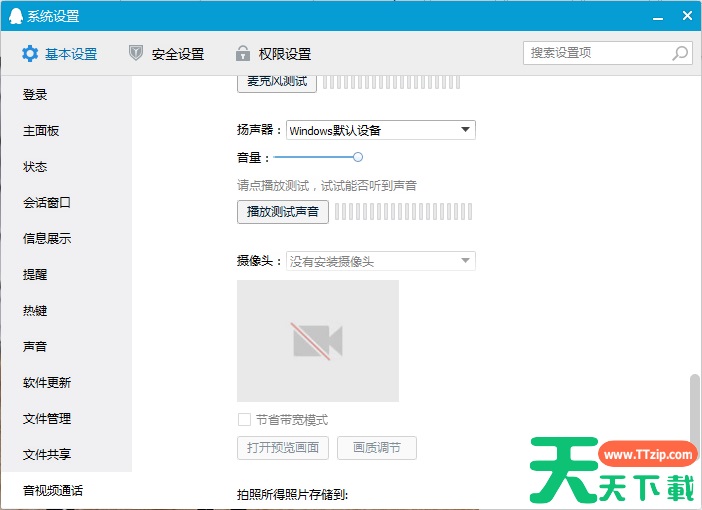Screen dimensions: 702x510
Task: Click the disabled camera preview icon
Action: (318, 341)
